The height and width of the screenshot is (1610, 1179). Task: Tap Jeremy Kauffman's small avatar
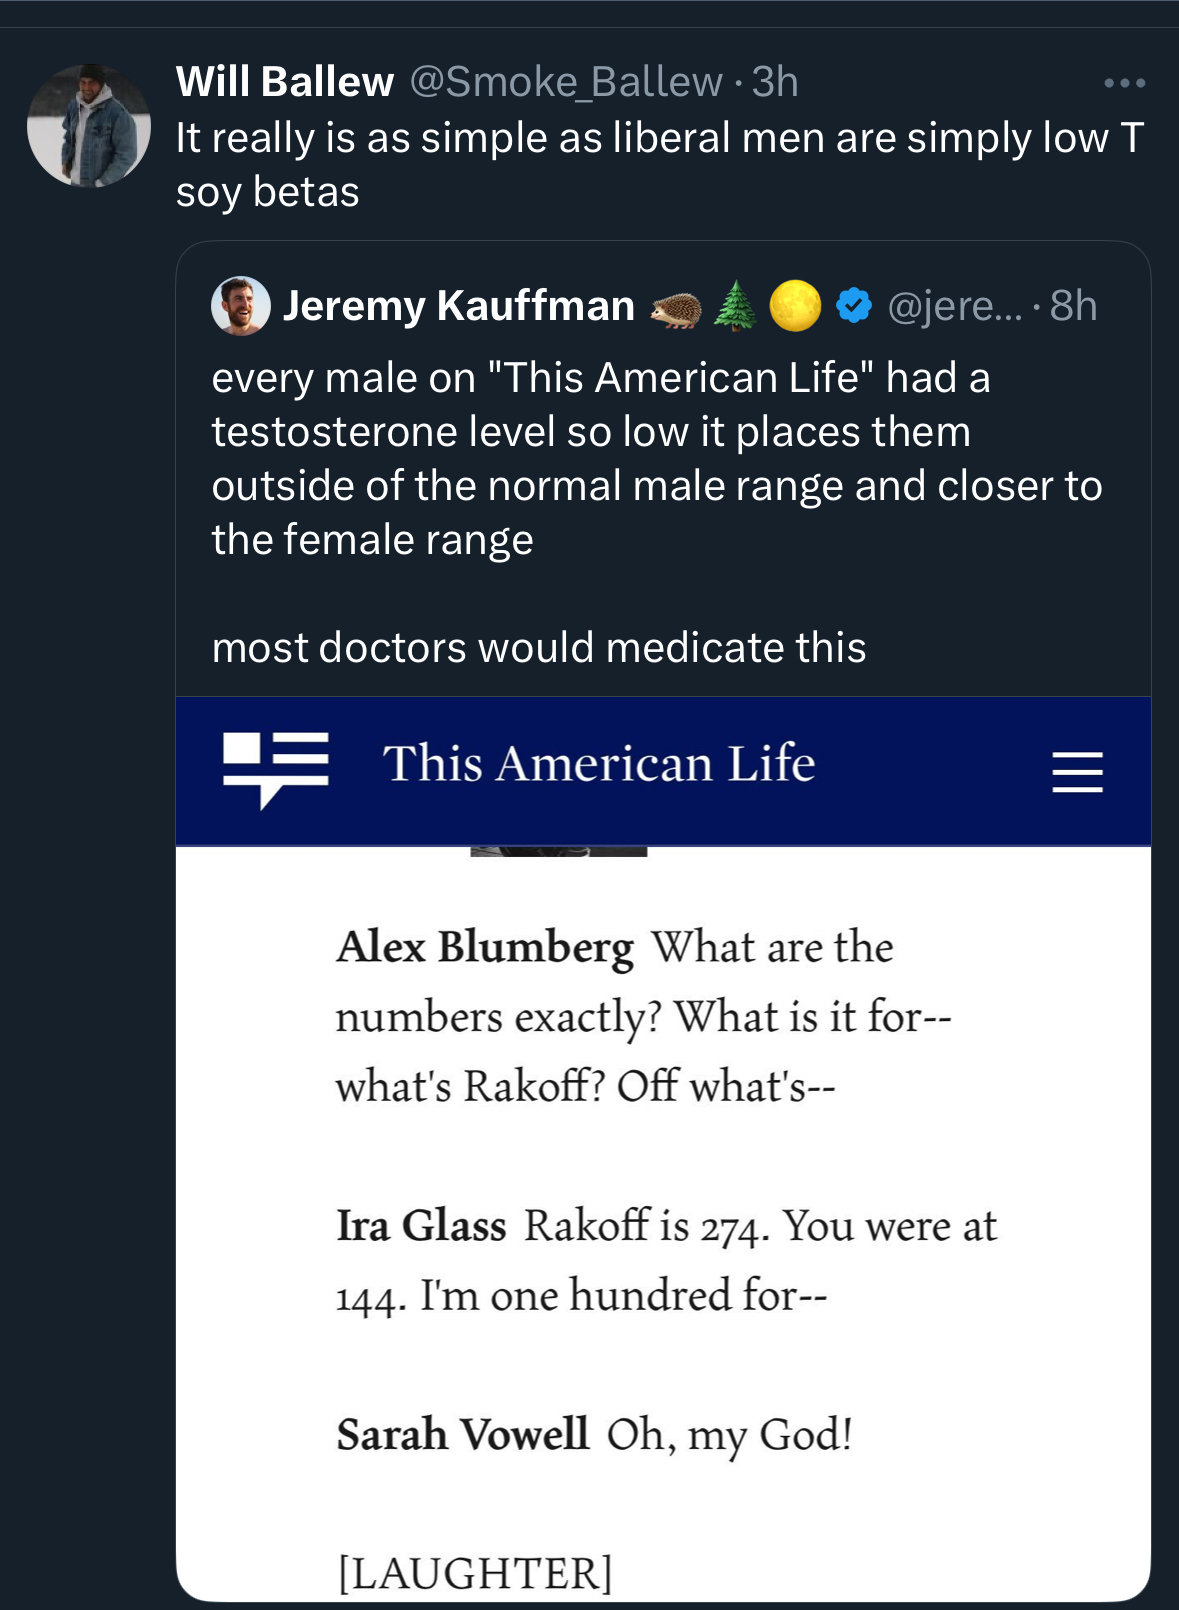(240, 306)
